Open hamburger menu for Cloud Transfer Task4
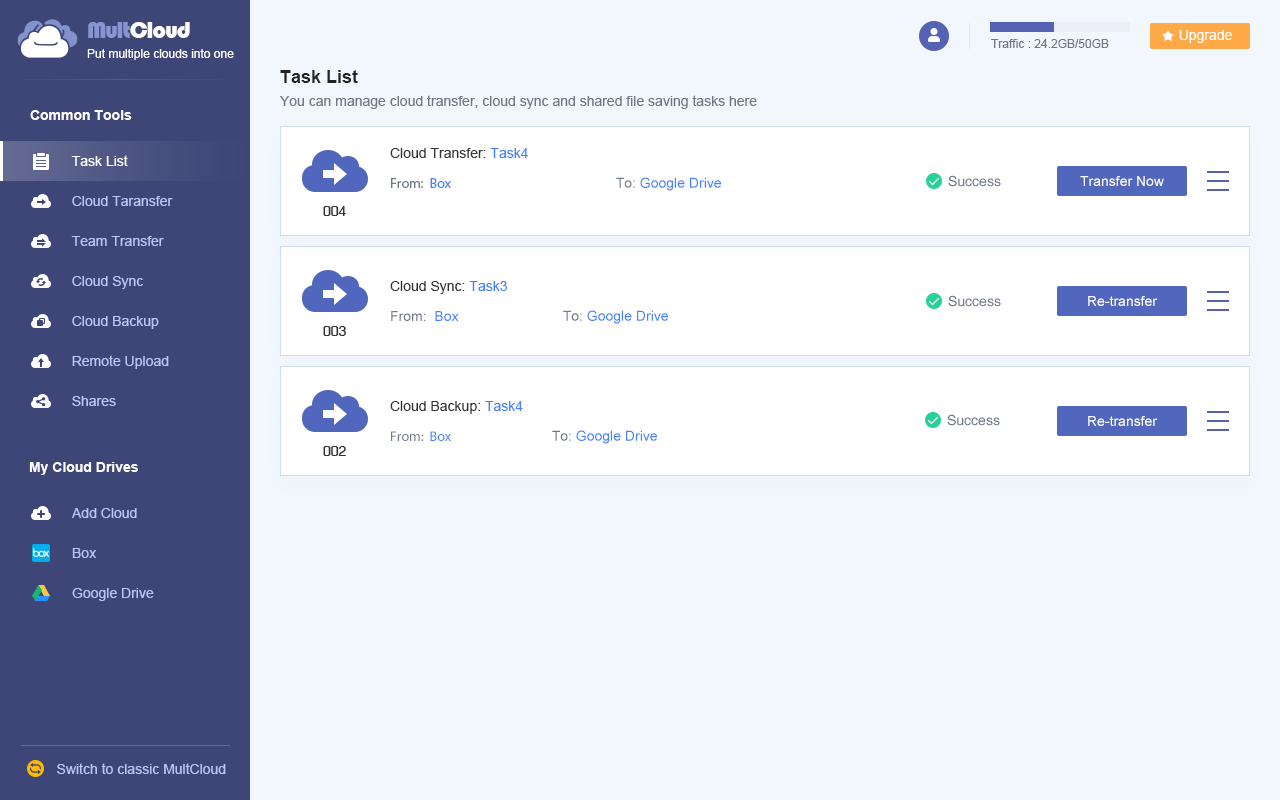 [1218, 181]
